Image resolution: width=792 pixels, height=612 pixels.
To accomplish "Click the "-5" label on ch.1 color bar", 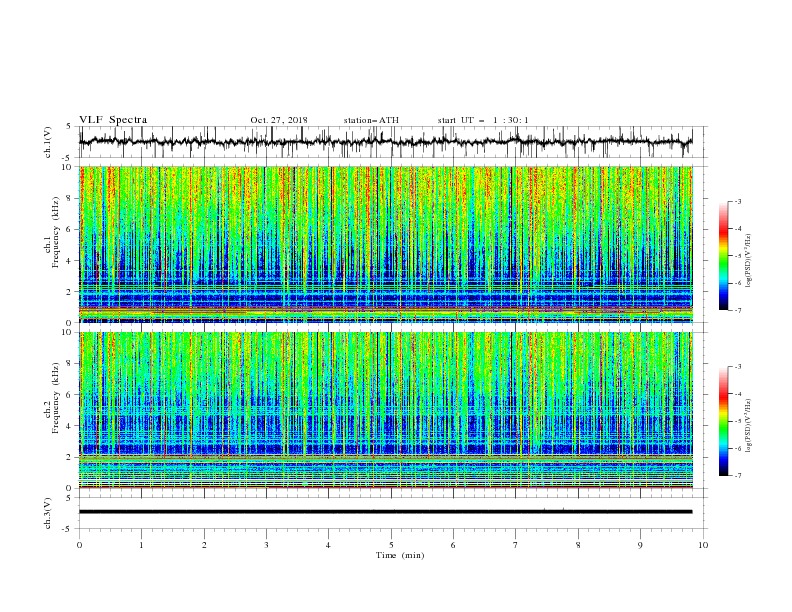I will click(738, 256).
